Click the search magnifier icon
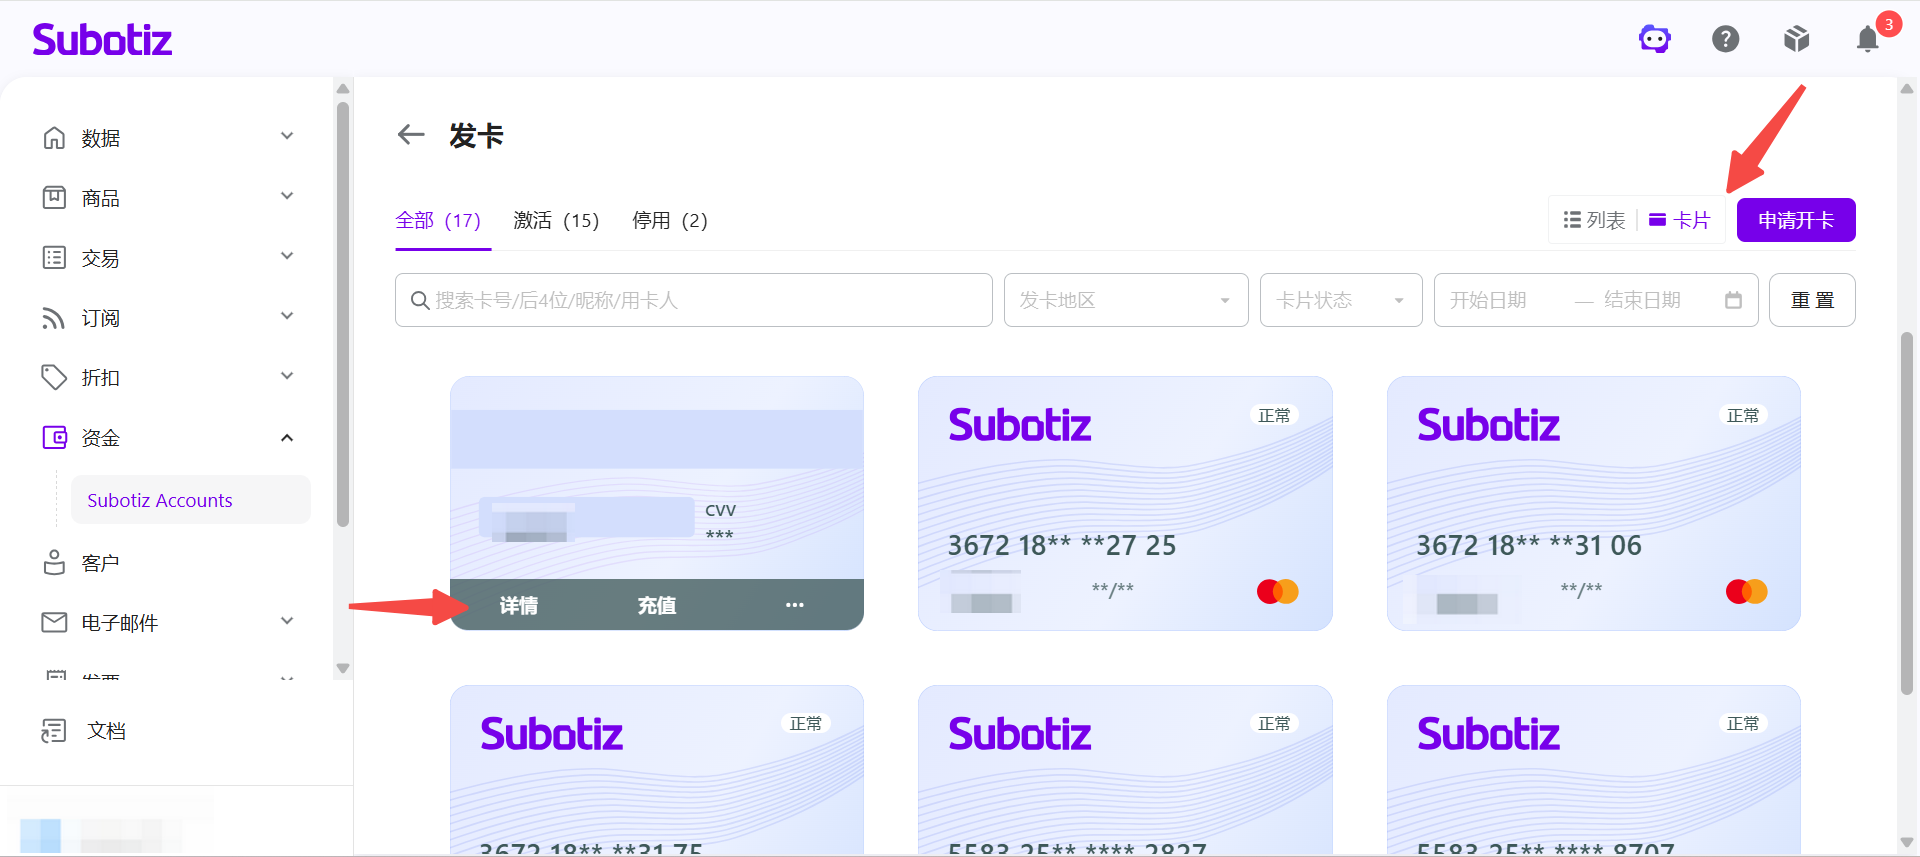The image size is (1920, 857). (420, 300)
